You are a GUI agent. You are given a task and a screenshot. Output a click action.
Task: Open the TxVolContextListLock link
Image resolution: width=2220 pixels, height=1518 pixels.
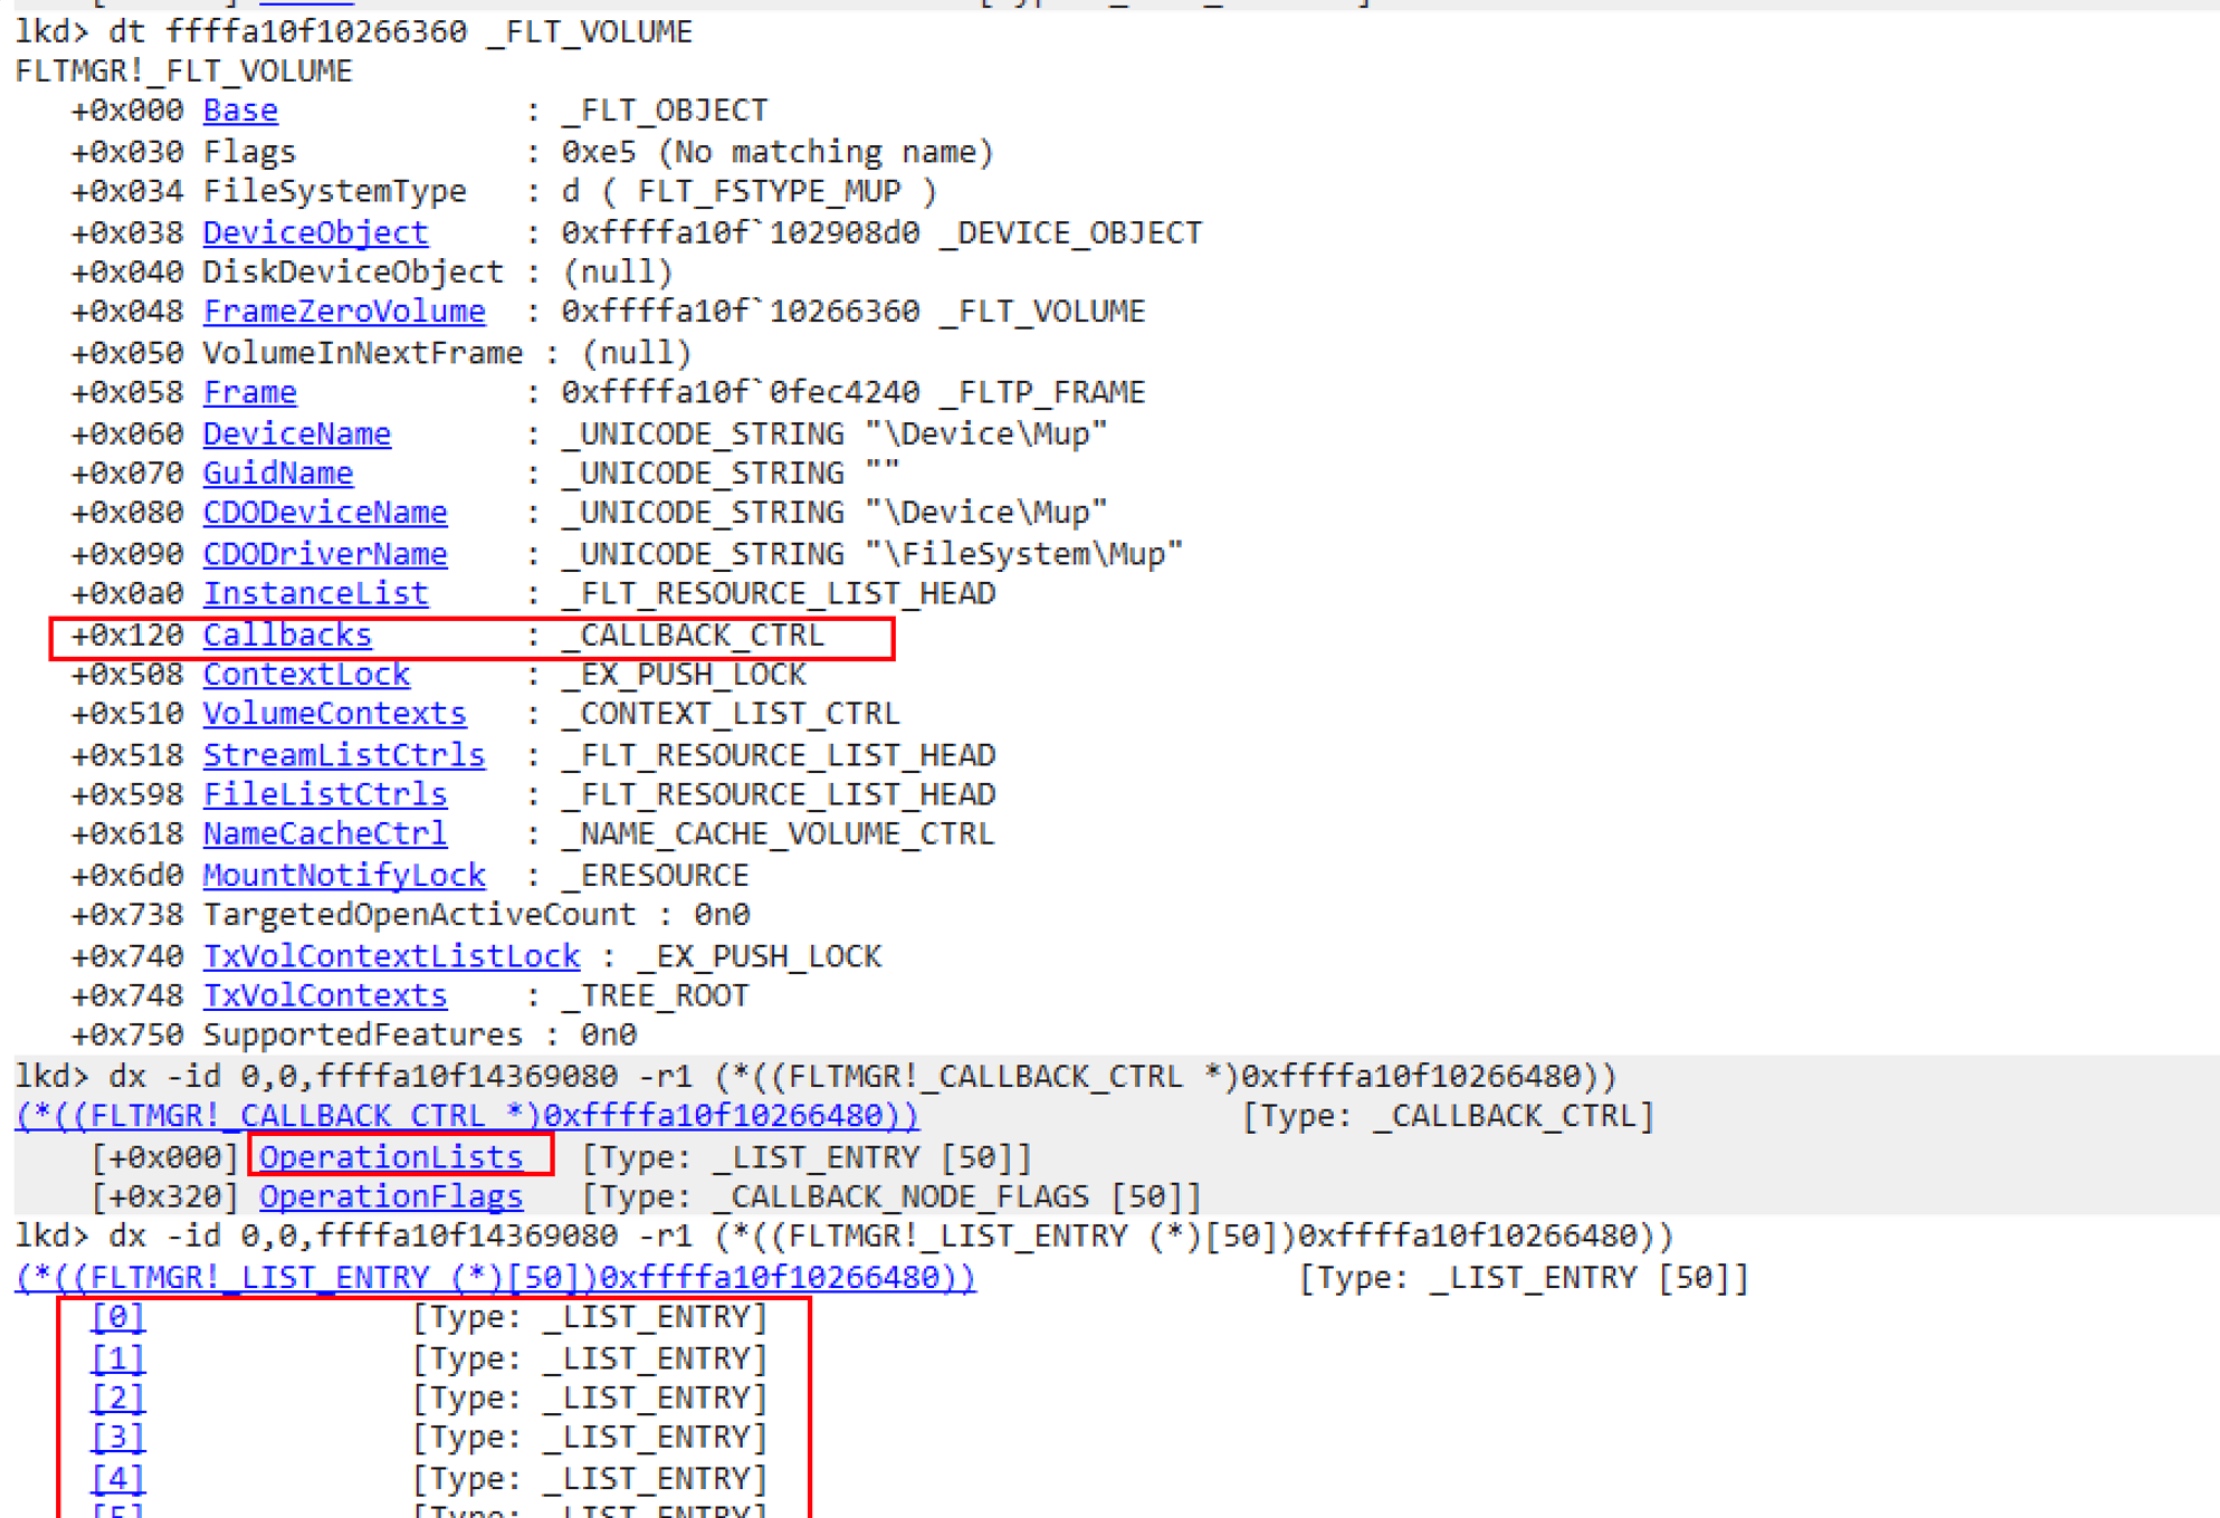coord(391,956)
